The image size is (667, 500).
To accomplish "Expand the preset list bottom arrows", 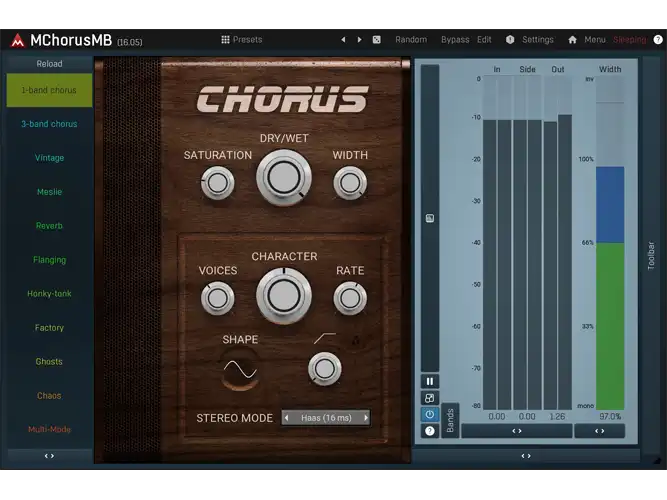I will point(49,456).
